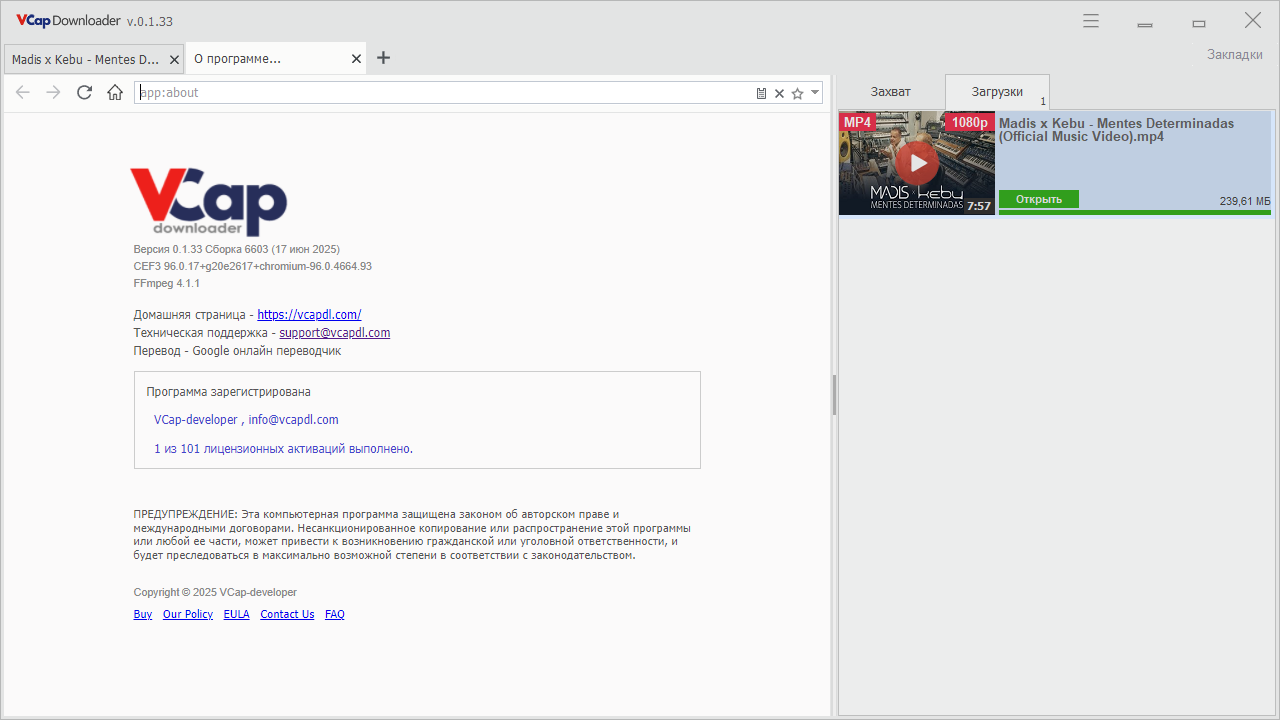Screen dimensions: 1280x720
Task: Click the Открыть button for downloaded video
Action: pos(1039,199)
